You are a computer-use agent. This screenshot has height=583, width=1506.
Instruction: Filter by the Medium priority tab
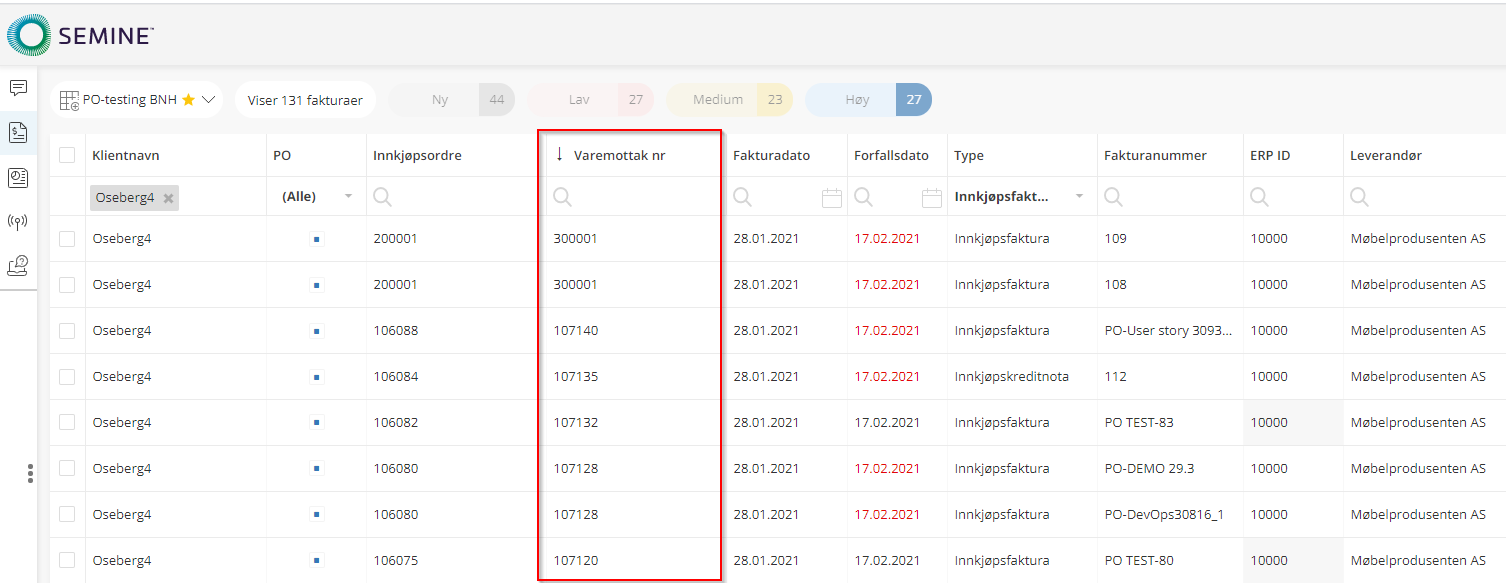click(729, 100)
